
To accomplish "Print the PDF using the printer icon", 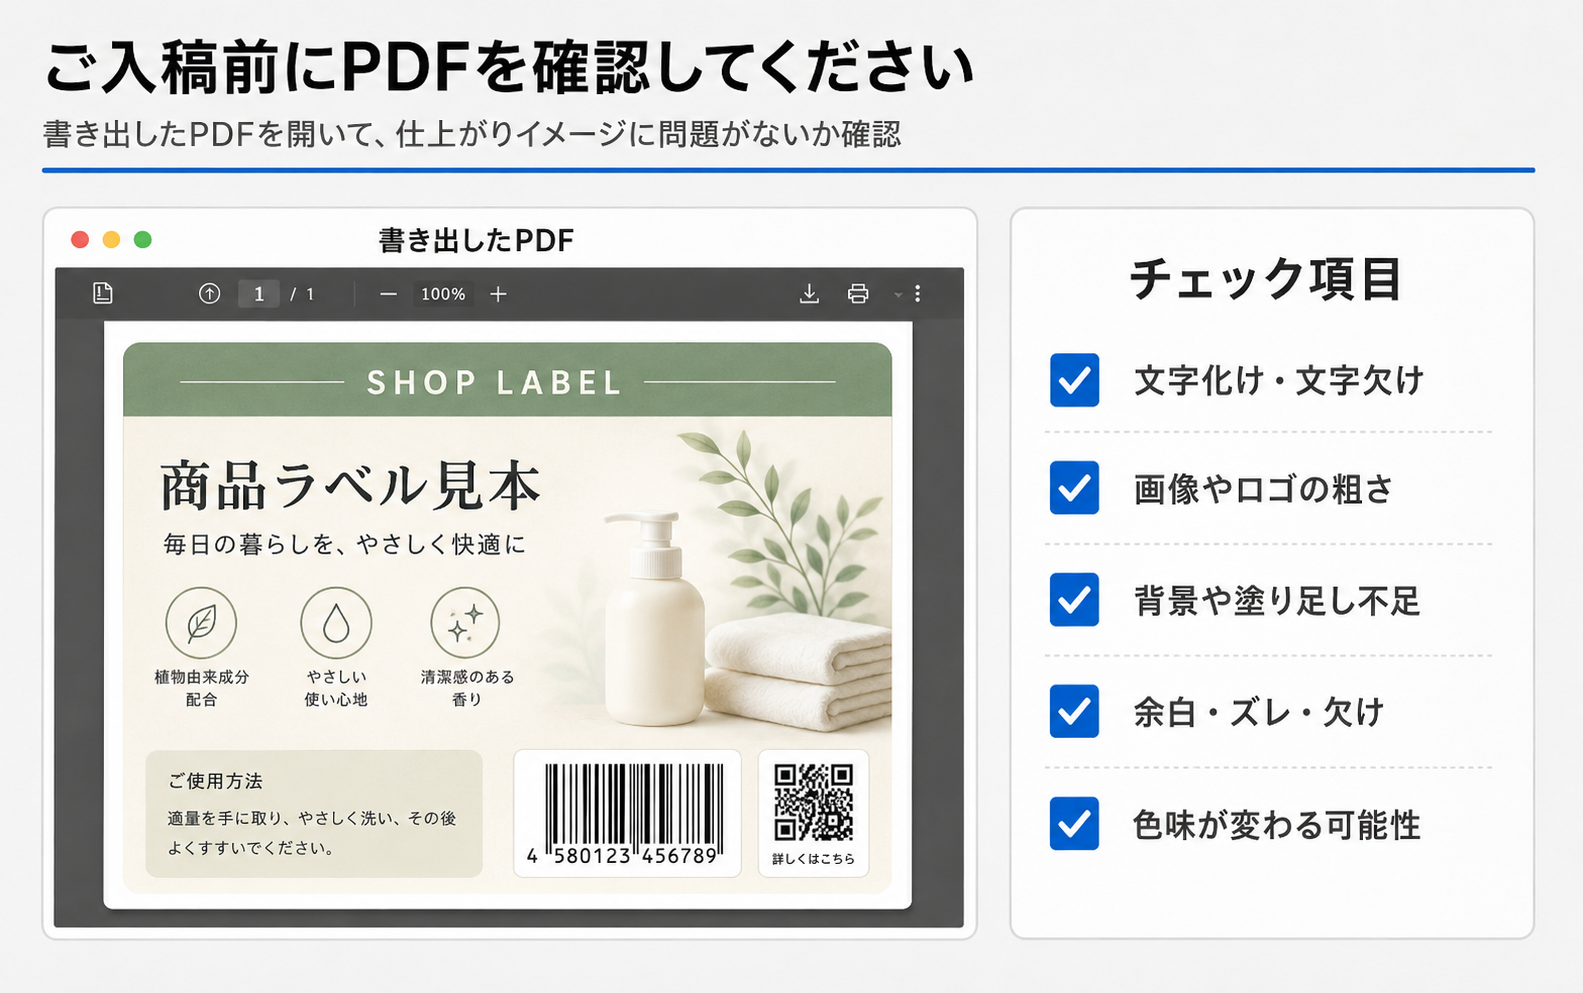I will click(858, 293).
